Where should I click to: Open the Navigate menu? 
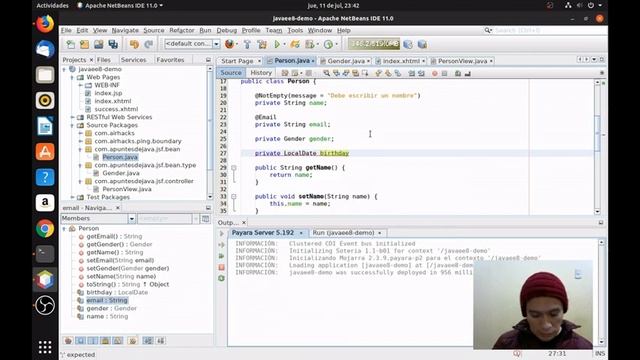coord(125,30)
